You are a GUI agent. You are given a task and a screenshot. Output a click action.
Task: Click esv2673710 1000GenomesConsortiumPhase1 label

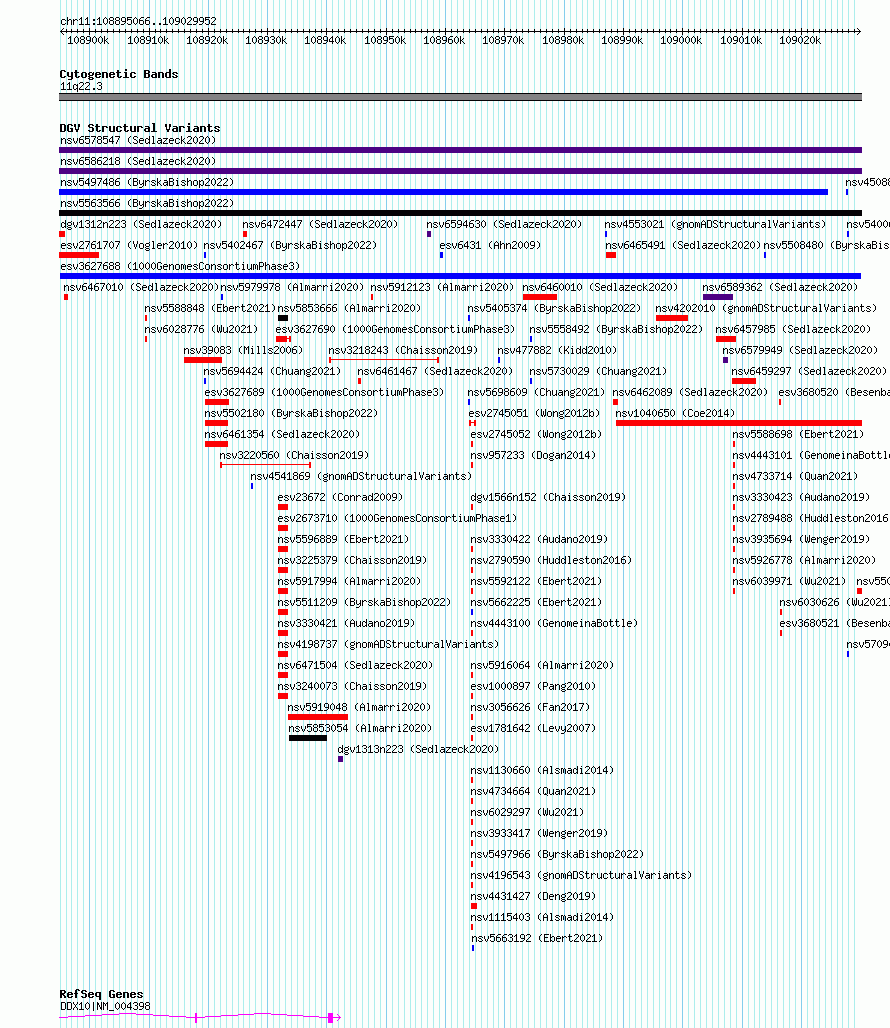[x=397, y=518]
